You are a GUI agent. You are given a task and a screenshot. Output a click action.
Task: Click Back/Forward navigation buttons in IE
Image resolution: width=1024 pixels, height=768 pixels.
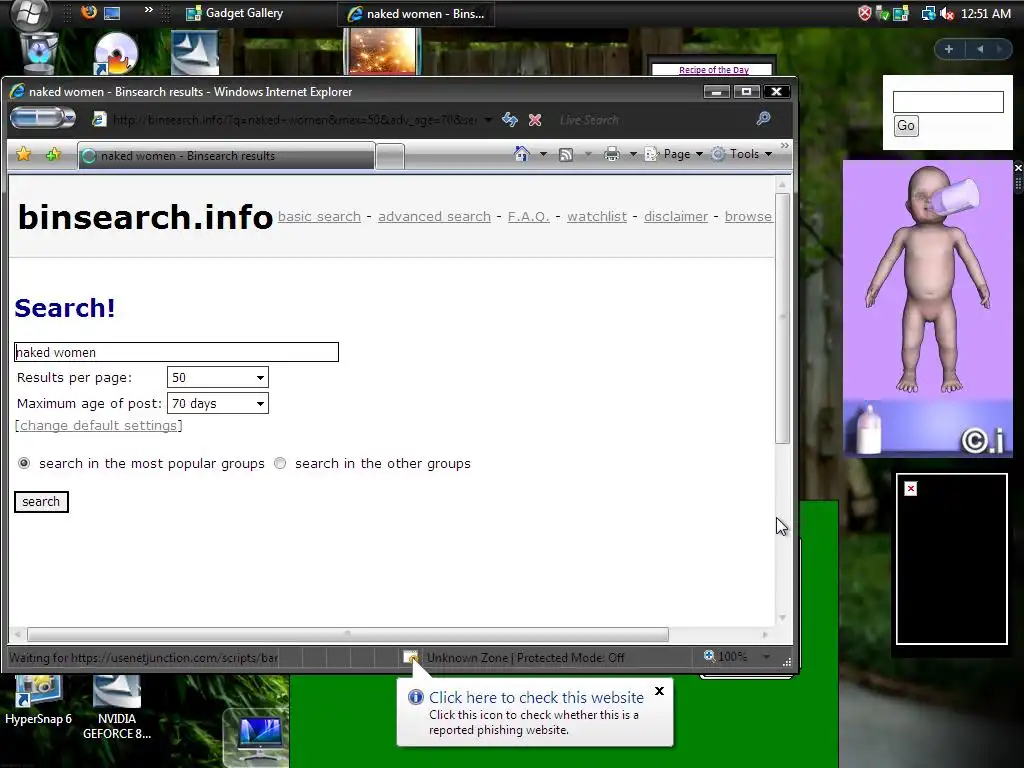(42, 118)
